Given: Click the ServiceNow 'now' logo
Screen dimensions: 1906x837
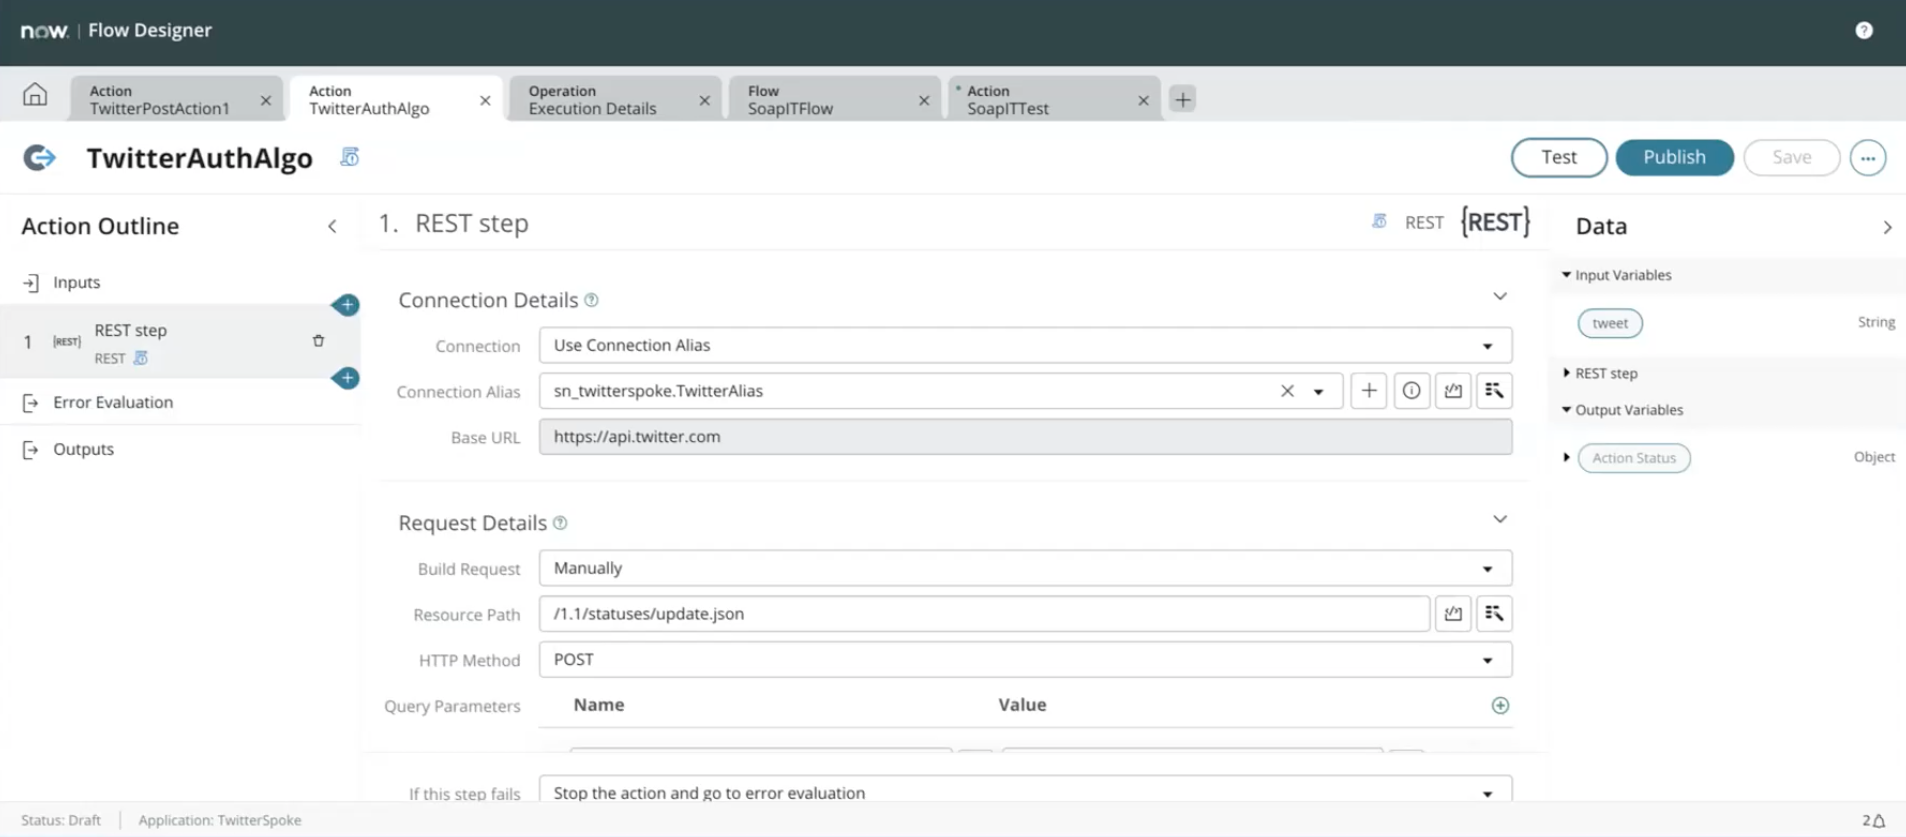Looking at the screenshot, I should [44, 31].
